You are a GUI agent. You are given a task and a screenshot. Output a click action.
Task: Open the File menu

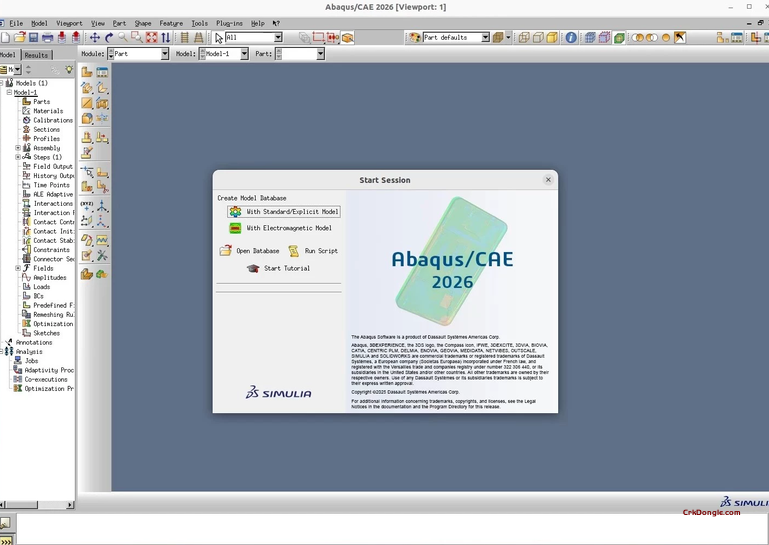pyautogui.click(x=16, y=23)
